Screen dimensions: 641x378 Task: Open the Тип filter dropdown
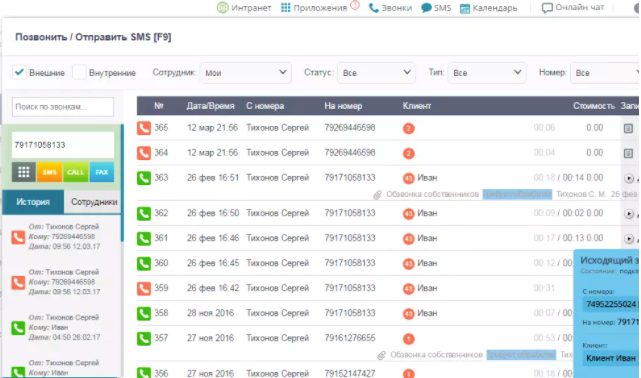[x=487, y=73]
